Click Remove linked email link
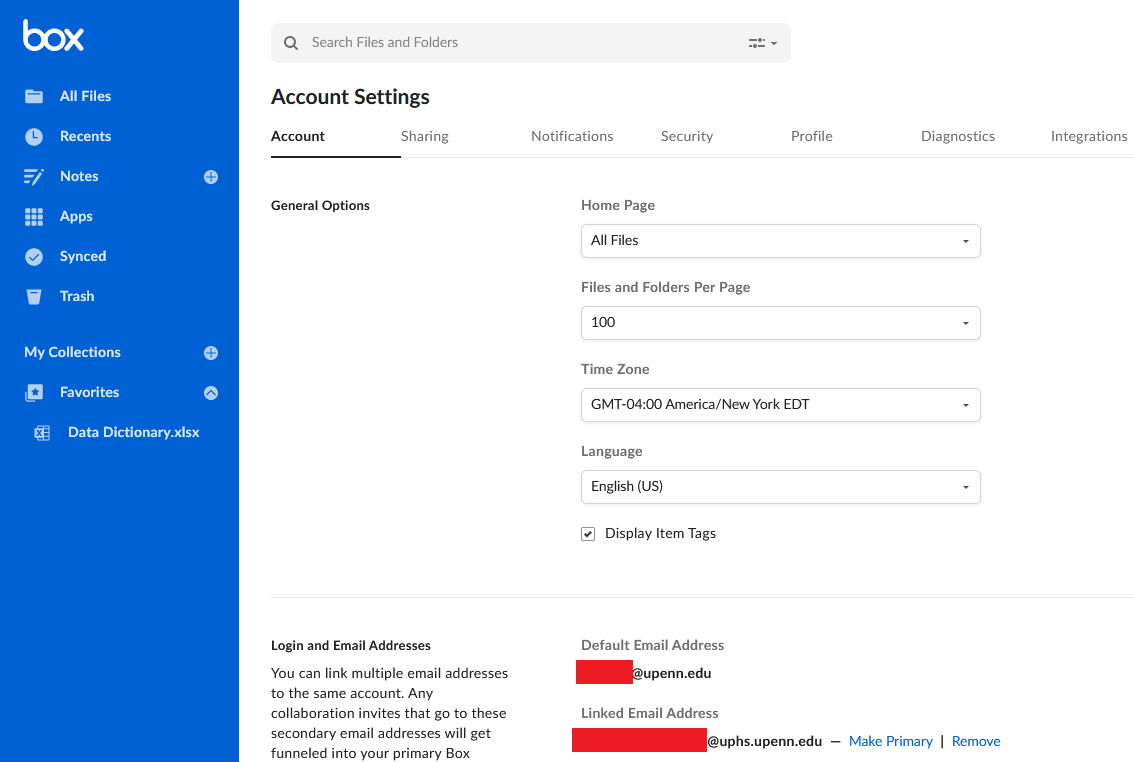1134x762 pixels. (x=976, y=741)
